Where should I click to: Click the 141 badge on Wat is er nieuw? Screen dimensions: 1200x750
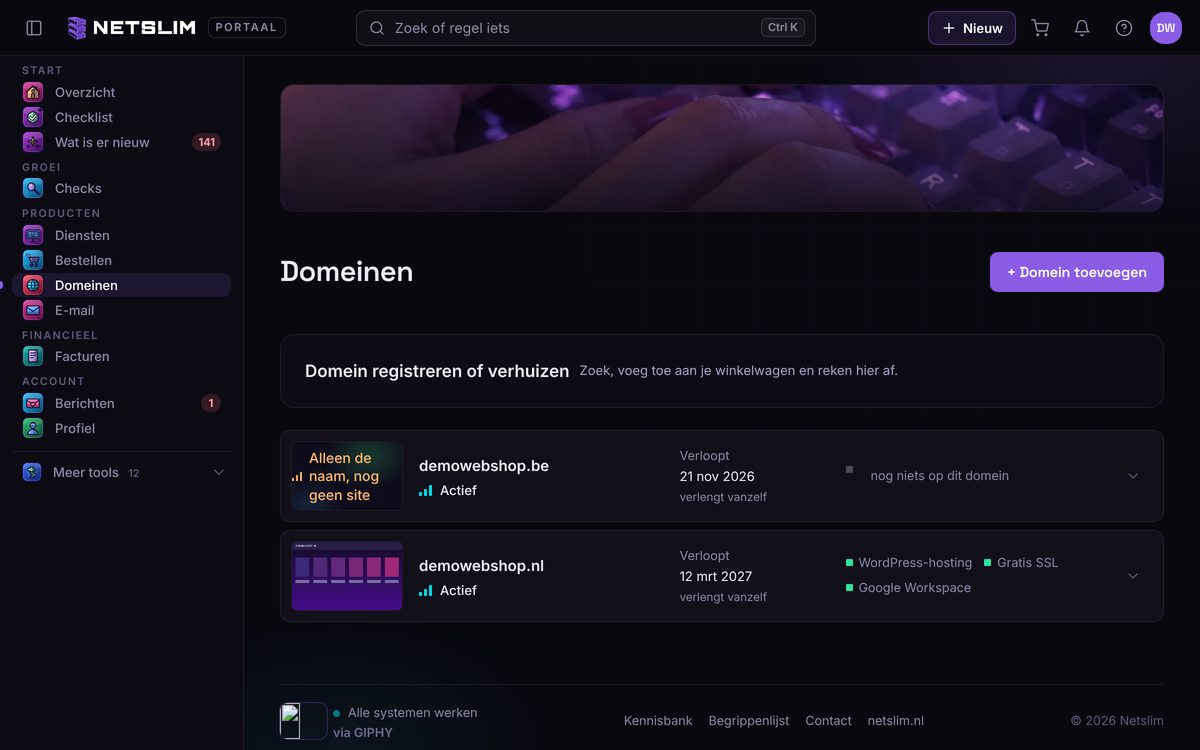click(206, 142)
